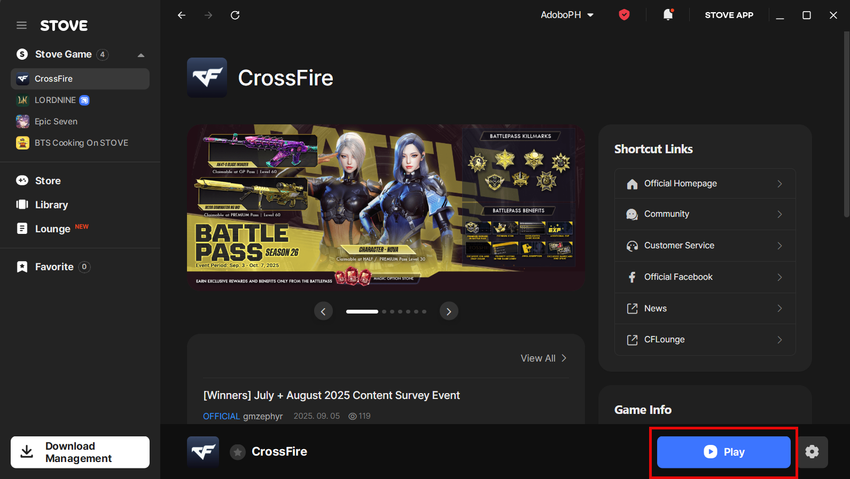Click the notification bell icon
The width and height of the screenshot is (850, 479).
point(668,15)
